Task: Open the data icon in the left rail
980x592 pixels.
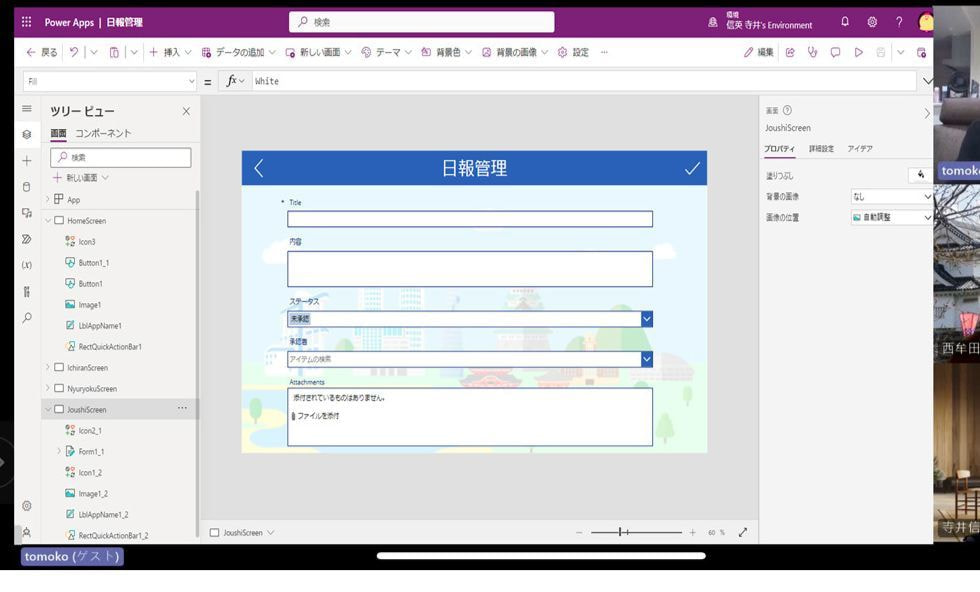Action: point(27,187)
